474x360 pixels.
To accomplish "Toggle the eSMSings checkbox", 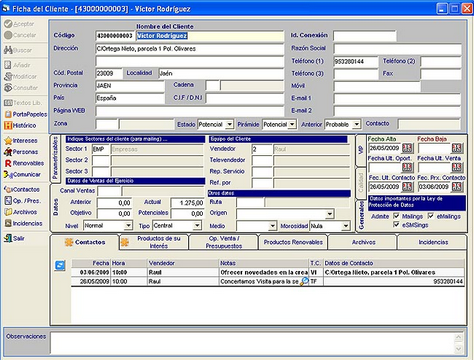I will point(396,225).
